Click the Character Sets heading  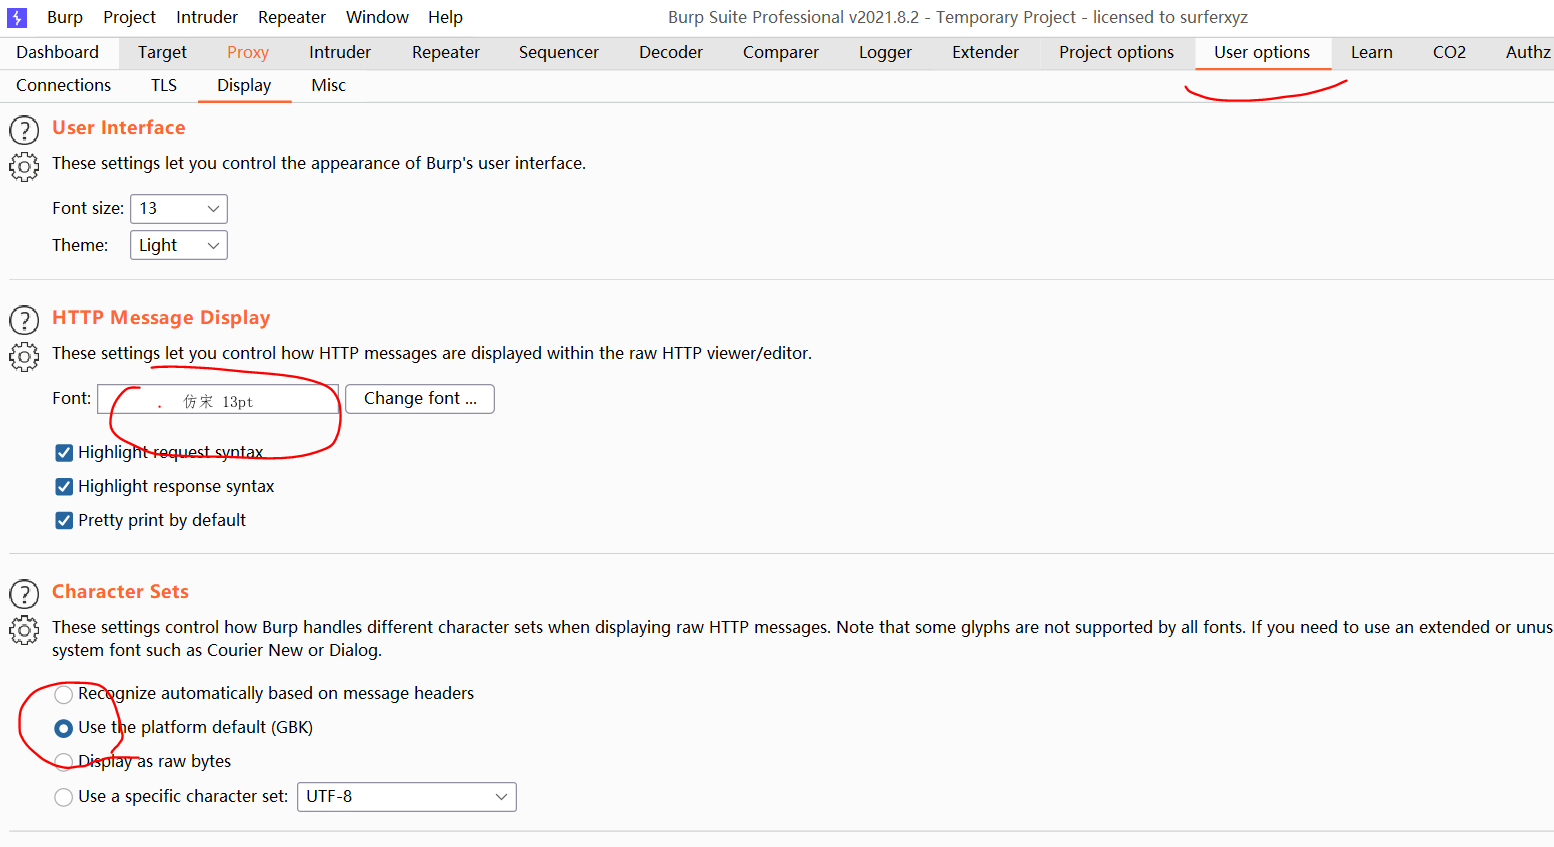coord(120,592)
